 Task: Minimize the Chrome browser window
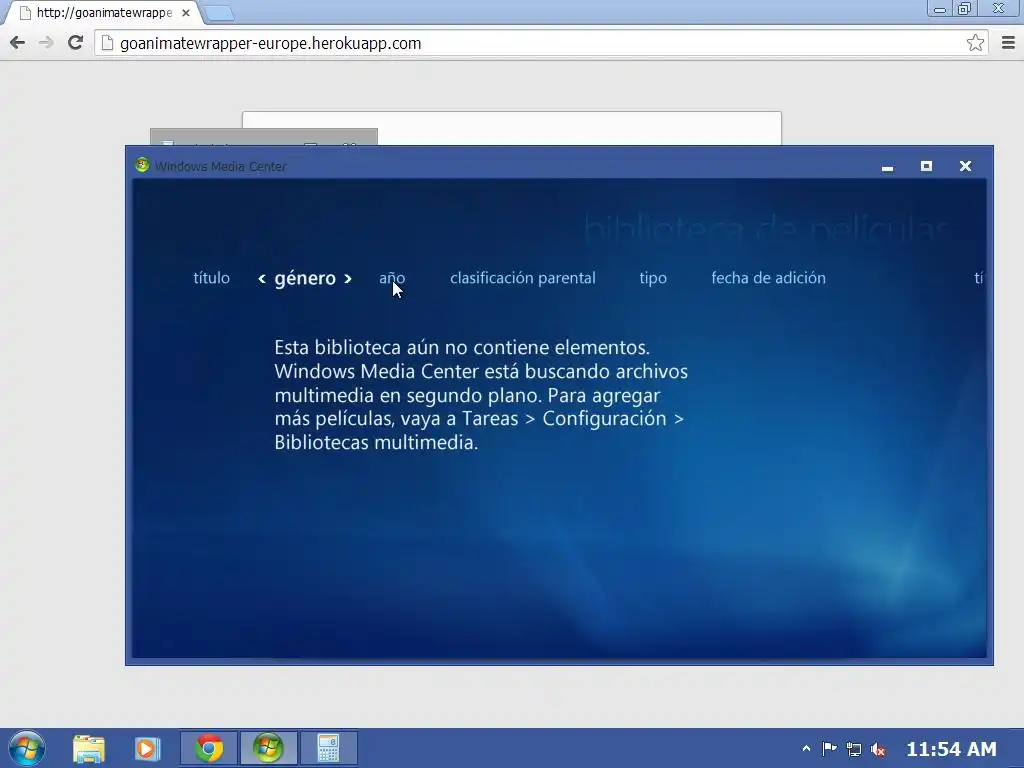[x=940, y=9]
